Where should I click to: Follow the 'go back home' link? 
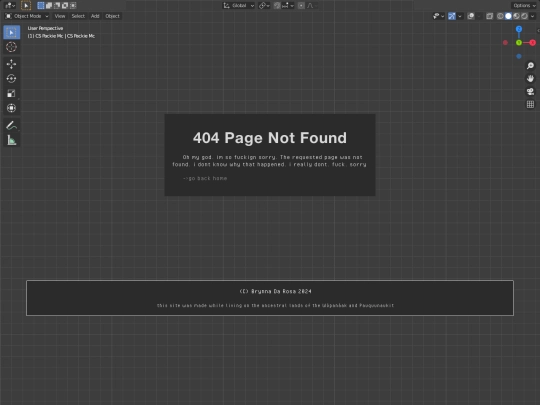205,178
